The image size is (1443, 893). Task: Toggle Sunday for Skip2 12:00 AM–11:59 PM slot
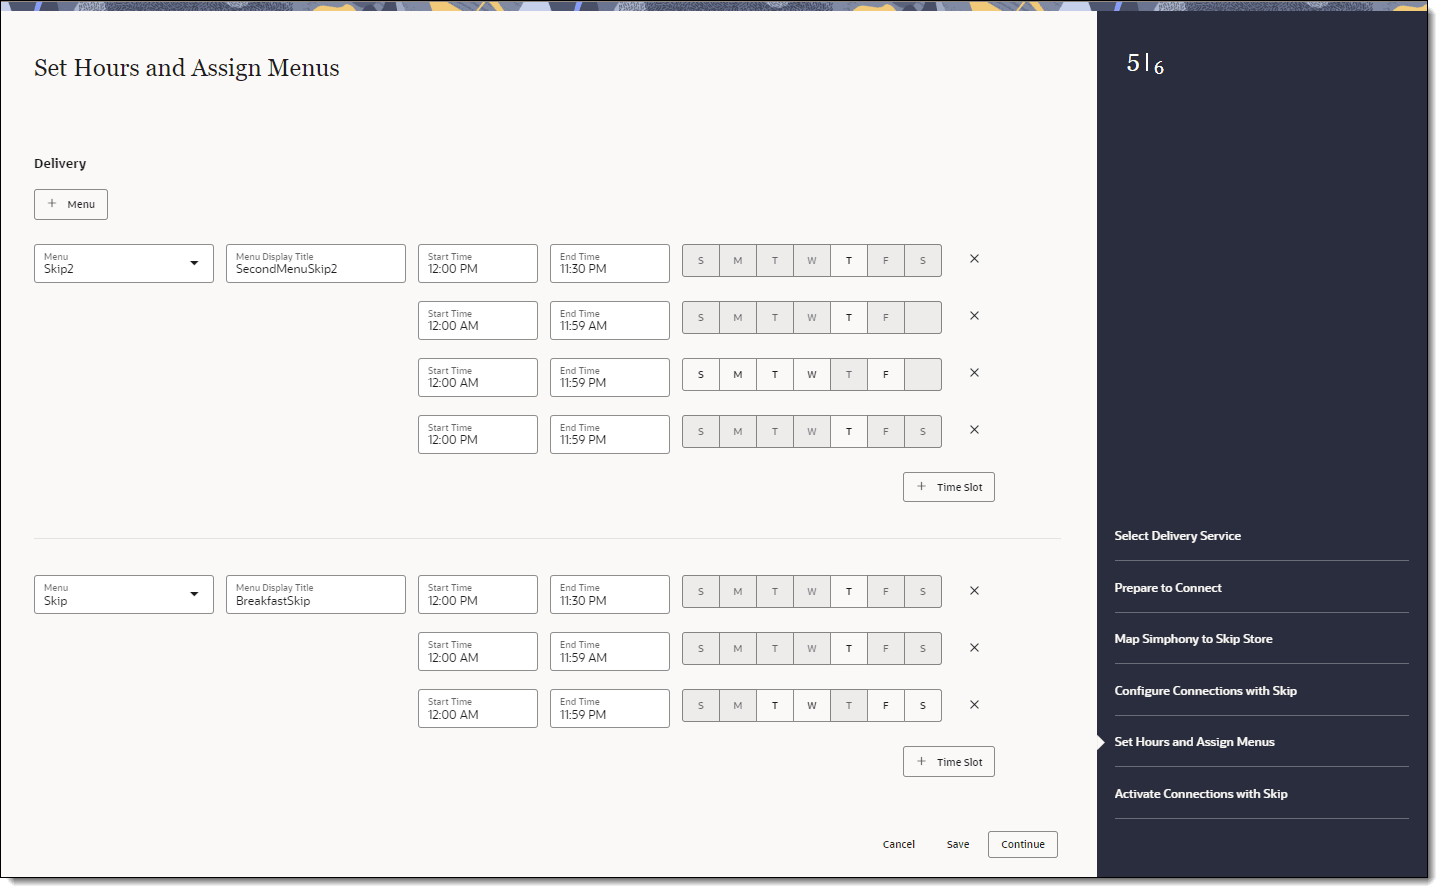(x=701, y=375)
